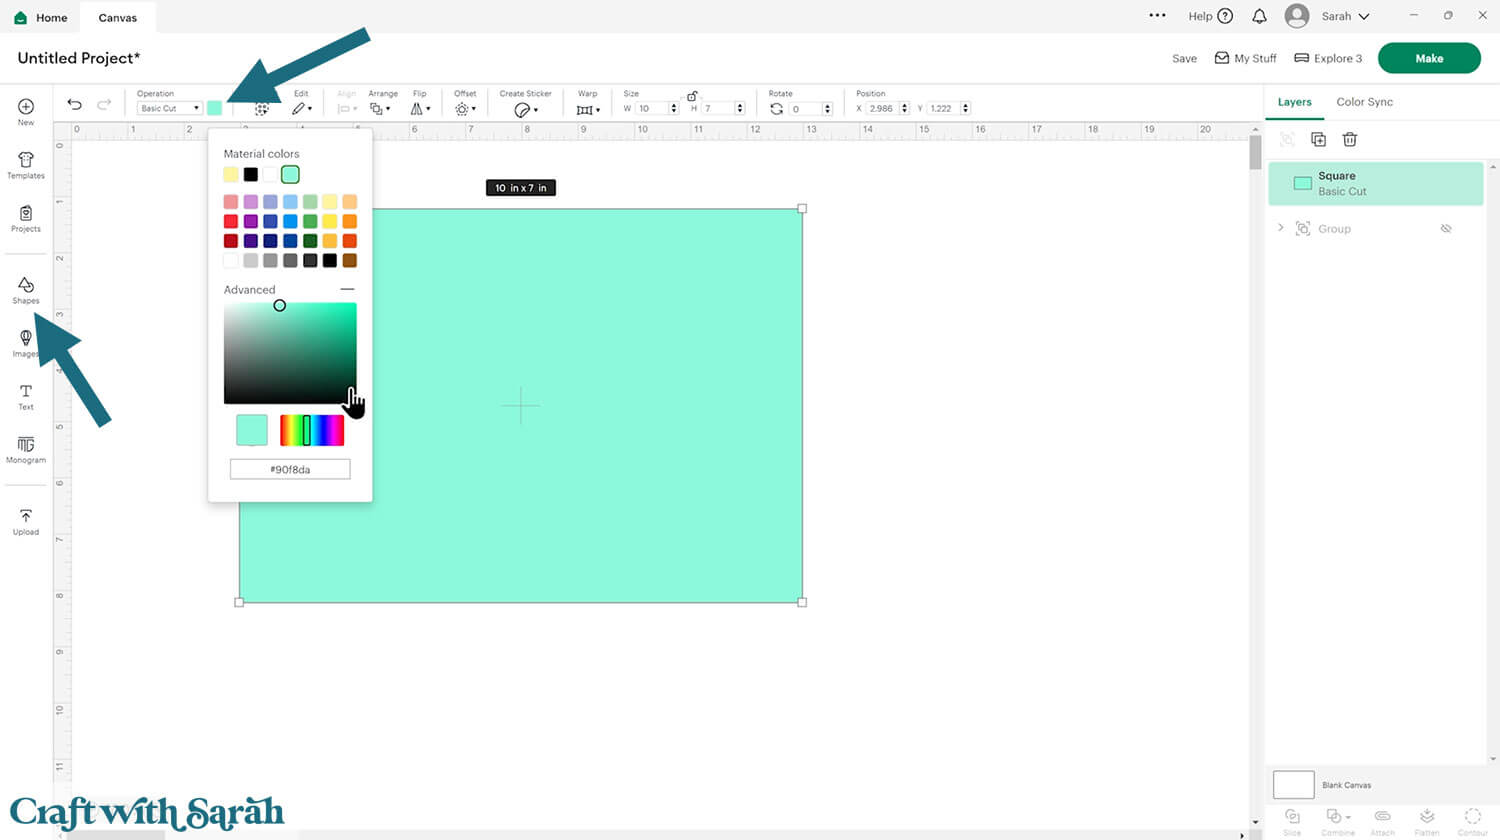Duplicate the selected layer
The width and height of the screenshot is (1500, 840).
click(x=1318, y=140)
